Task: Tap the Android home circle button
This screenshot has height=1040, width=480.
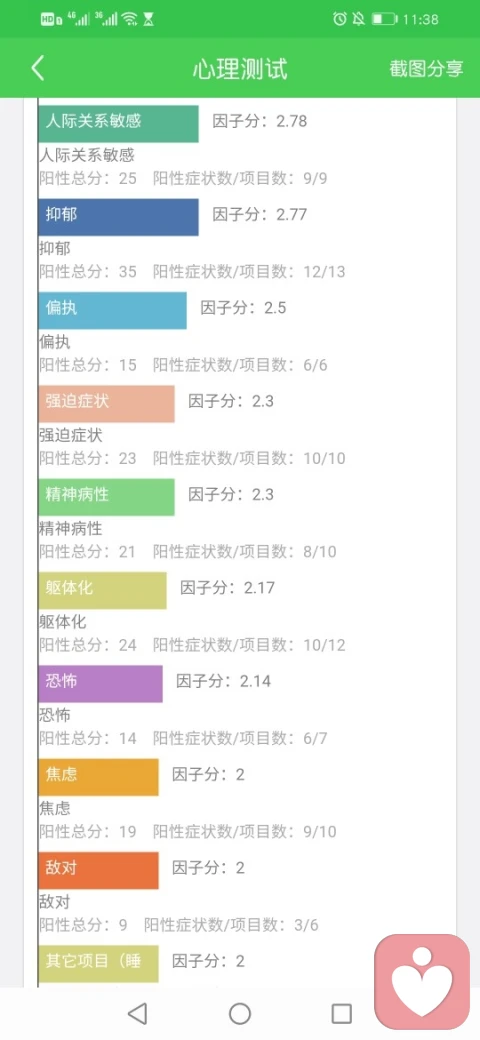Action: point(240,1013)
